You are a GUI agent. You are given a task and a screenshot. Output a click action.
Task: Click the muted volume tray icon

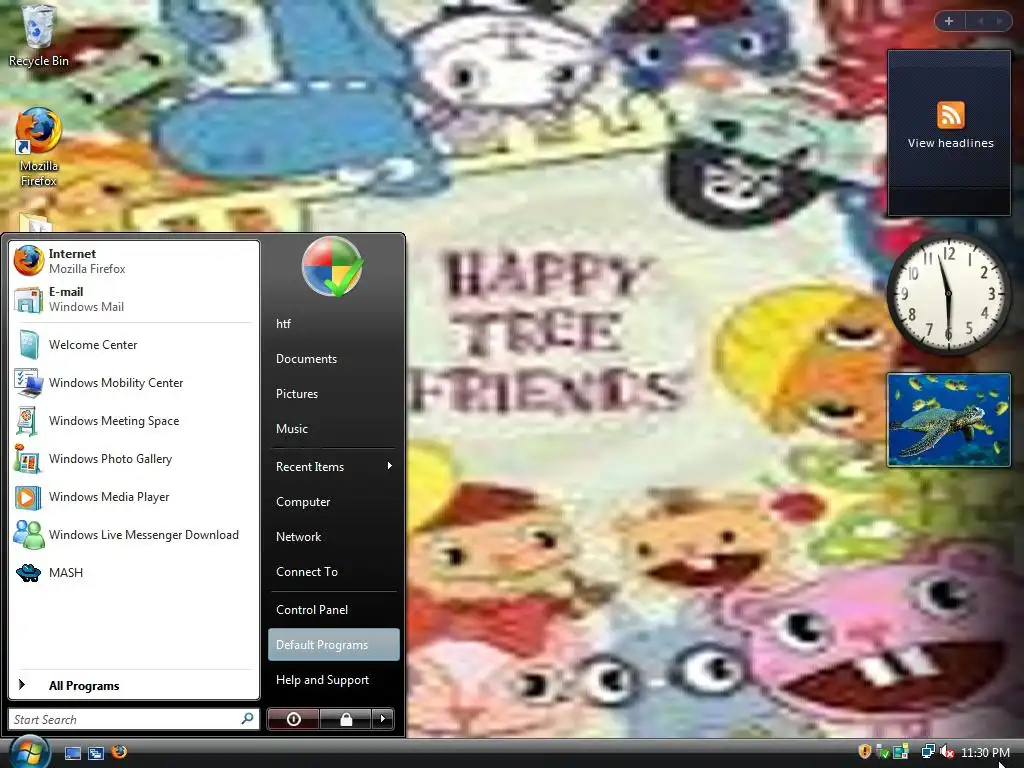(948, 752)
